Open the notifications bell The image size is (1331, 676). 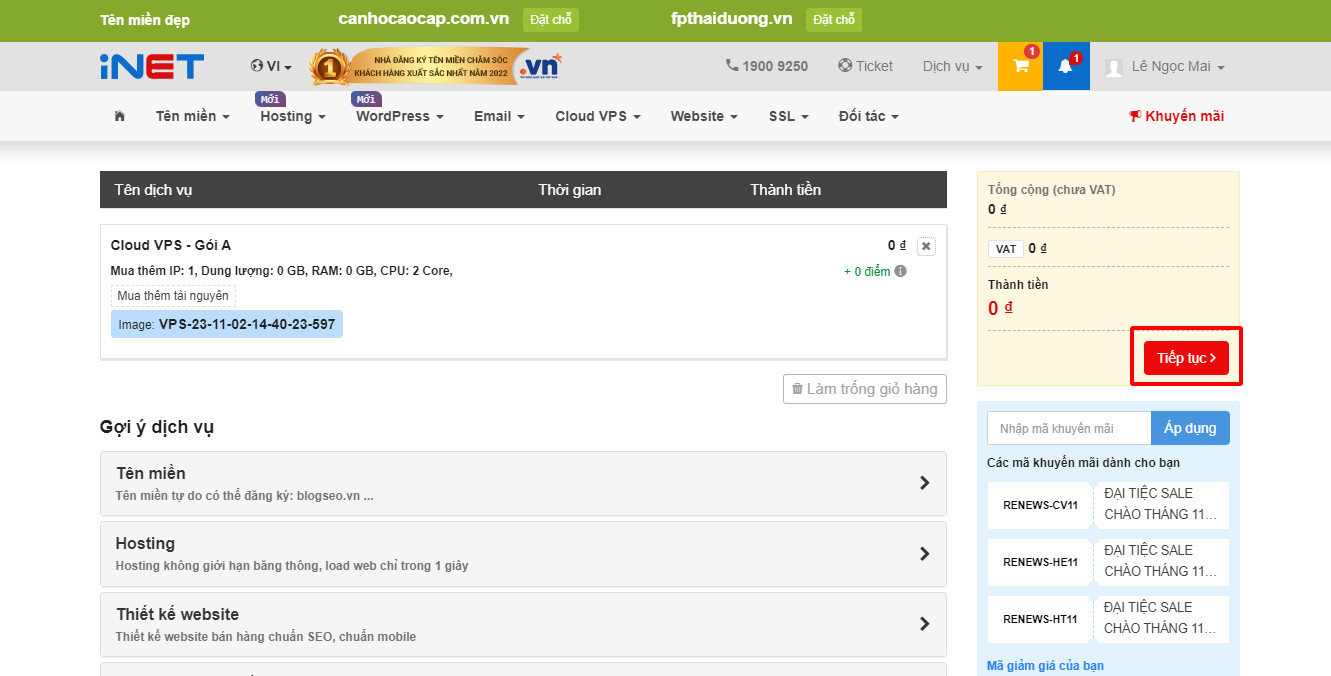click(x=1066, y=66)
